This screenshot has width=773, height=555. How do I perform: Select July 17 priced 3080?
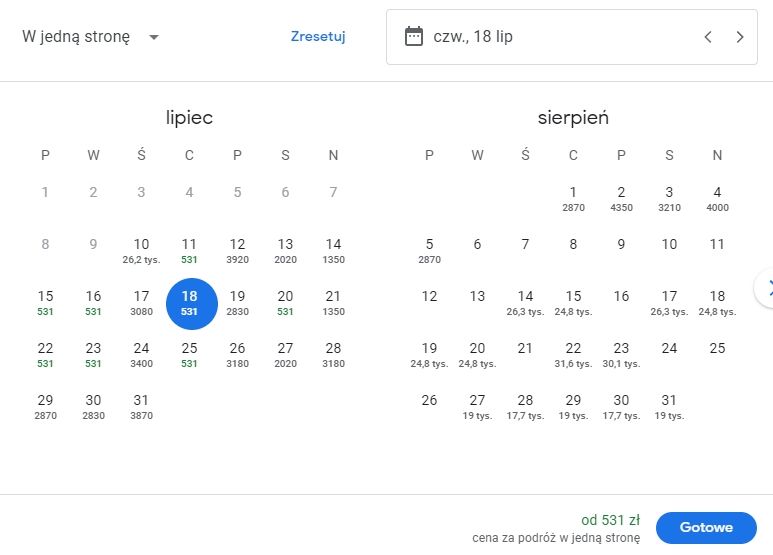(141, 303)
